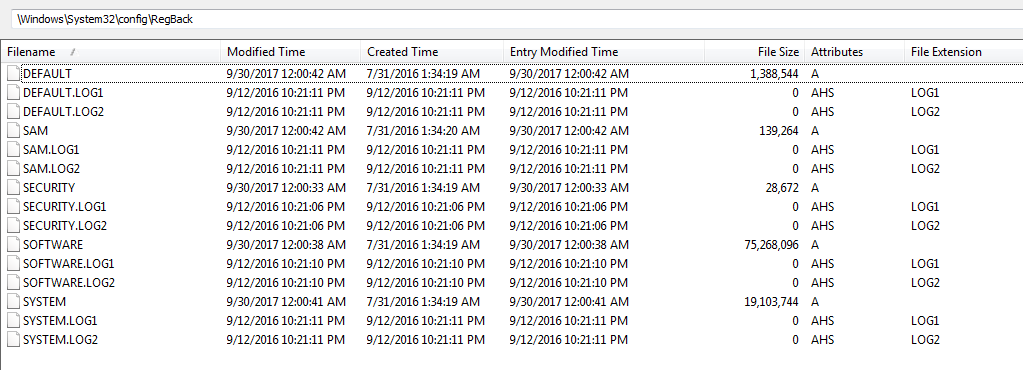Screen dimensions: 1023x370
Task: Click the A attribute in SYSTEM row
Action: [x=815, y=301]
